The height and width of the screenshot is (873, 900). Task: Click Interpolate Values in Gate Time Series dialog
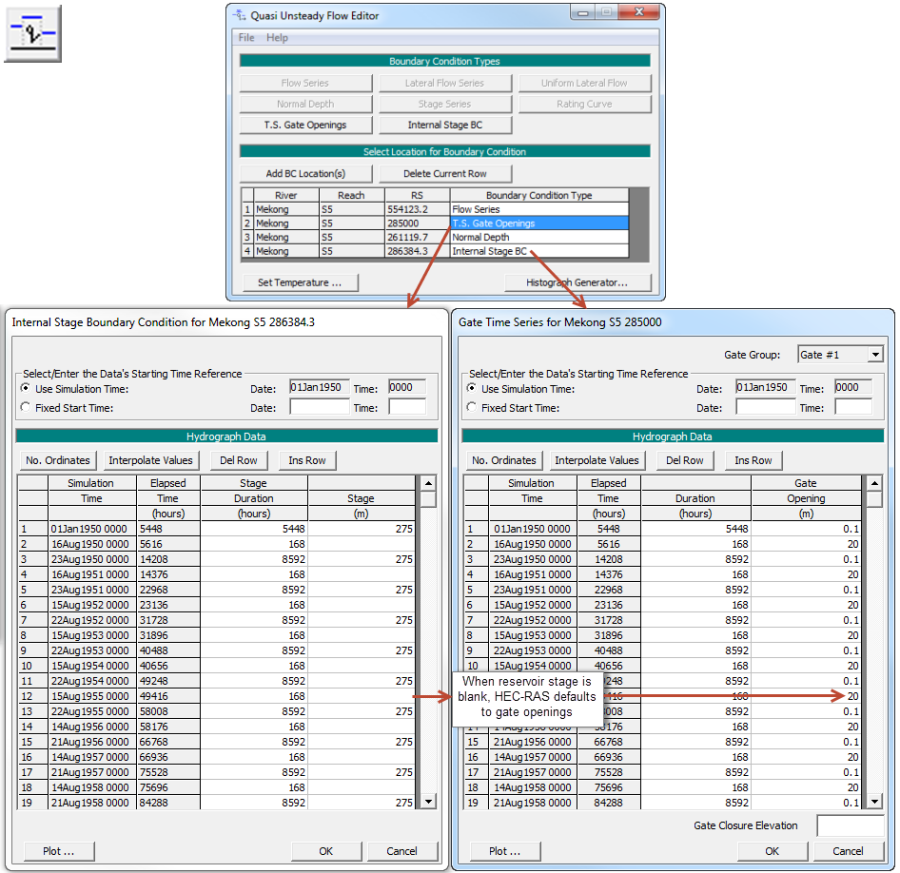(x=597, y=460)
